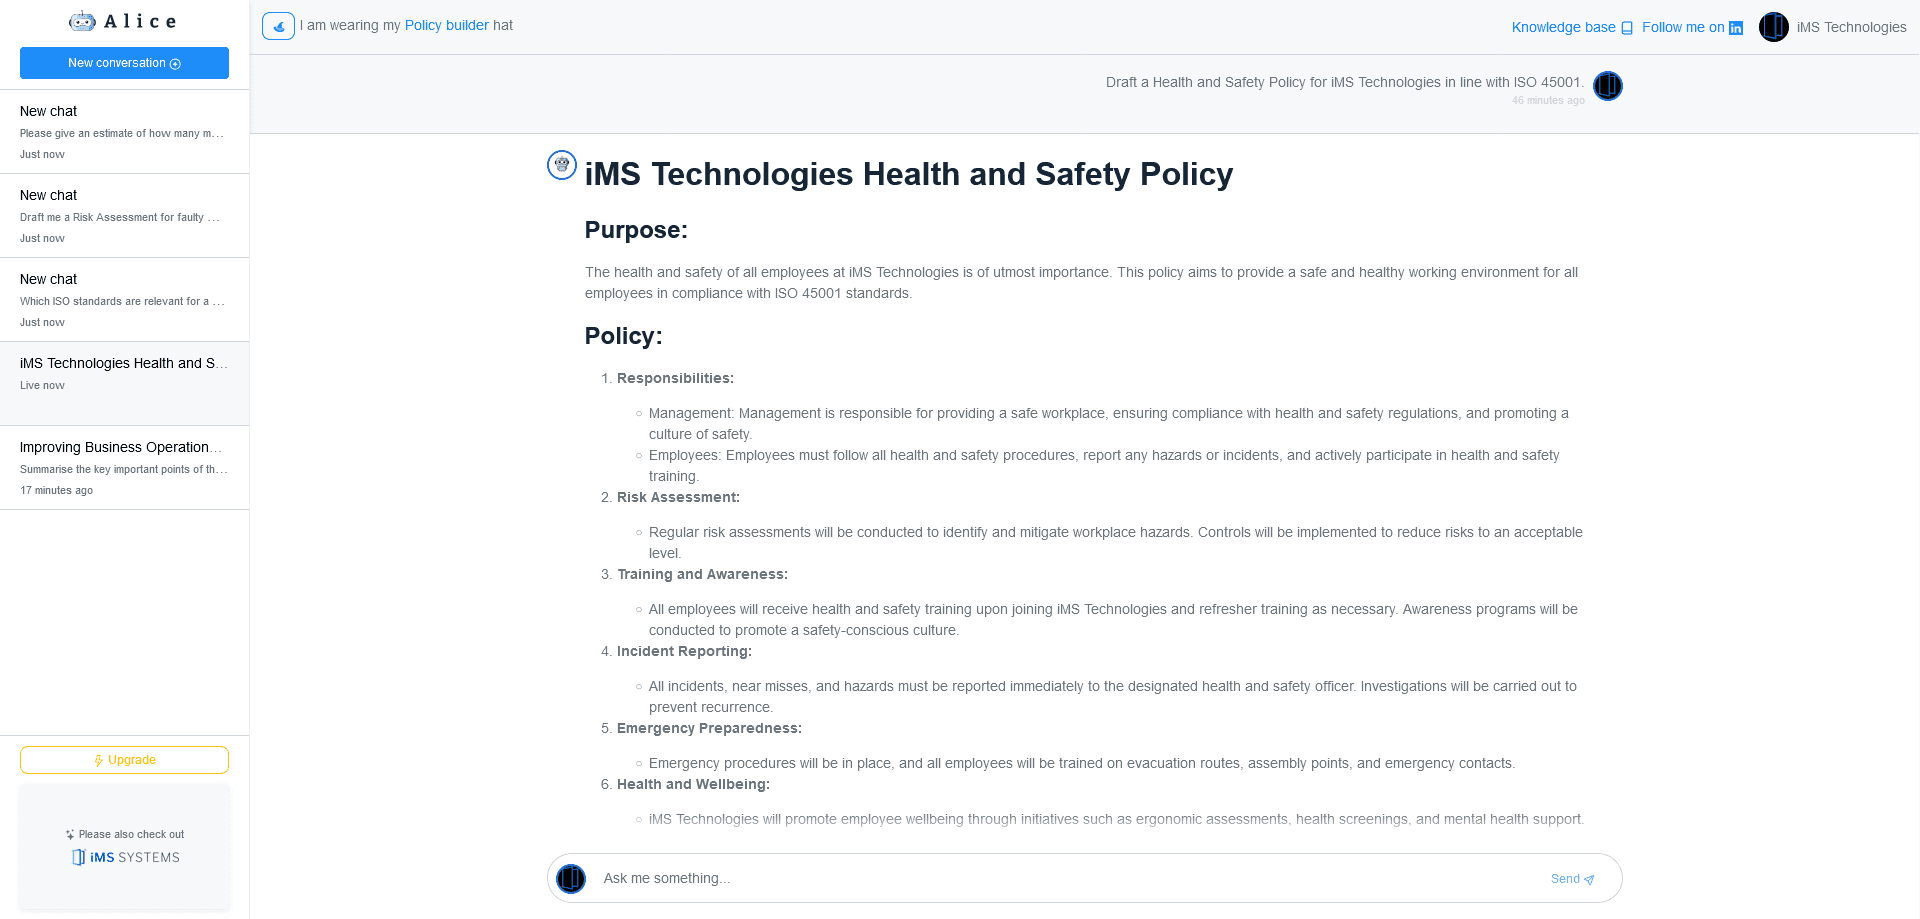Click the lightning icon on Upgrade button
Viewport: 1920px width, 919px height.
(x=98, y=760)
